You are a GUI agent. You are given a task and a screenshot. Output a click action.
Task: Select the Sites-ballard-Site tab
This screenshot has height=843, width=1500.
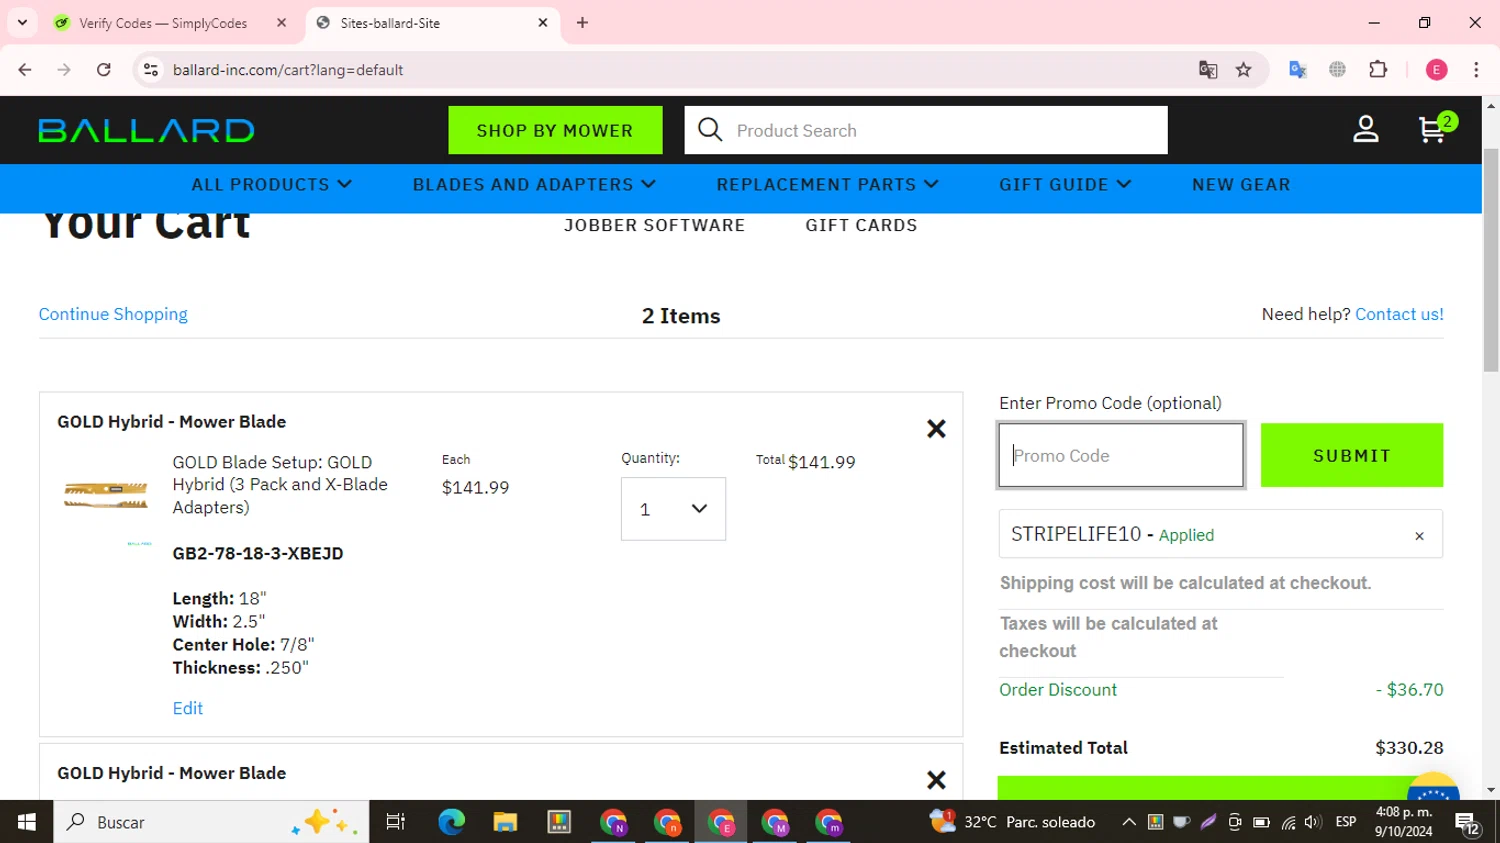click(433, 23)
